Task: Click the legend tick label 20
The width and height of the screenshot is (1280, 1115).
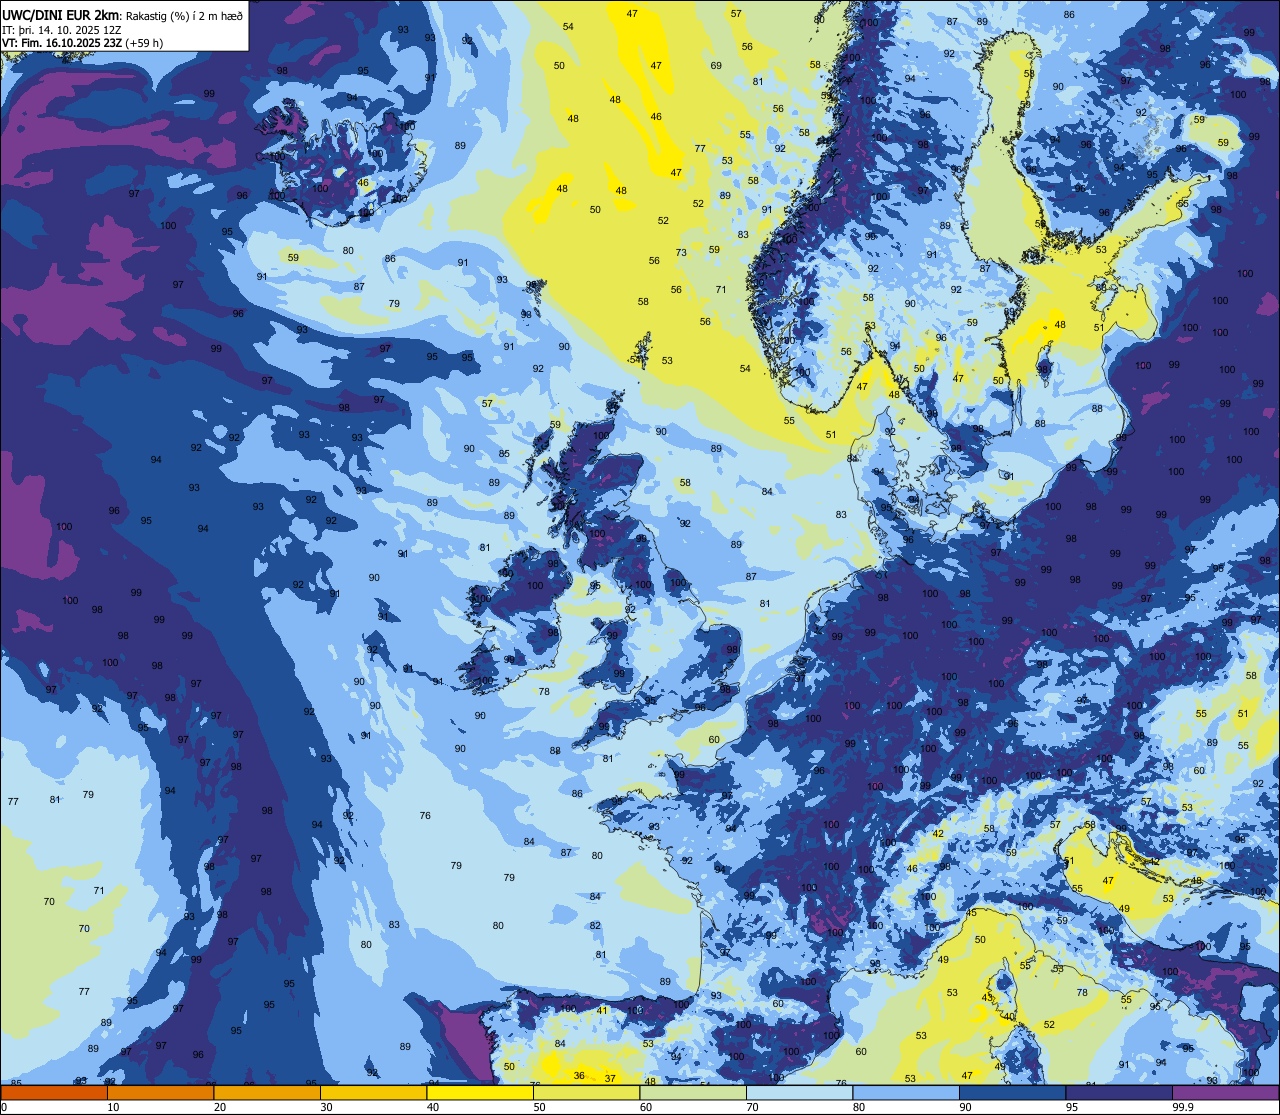Action: [220, 1107]
